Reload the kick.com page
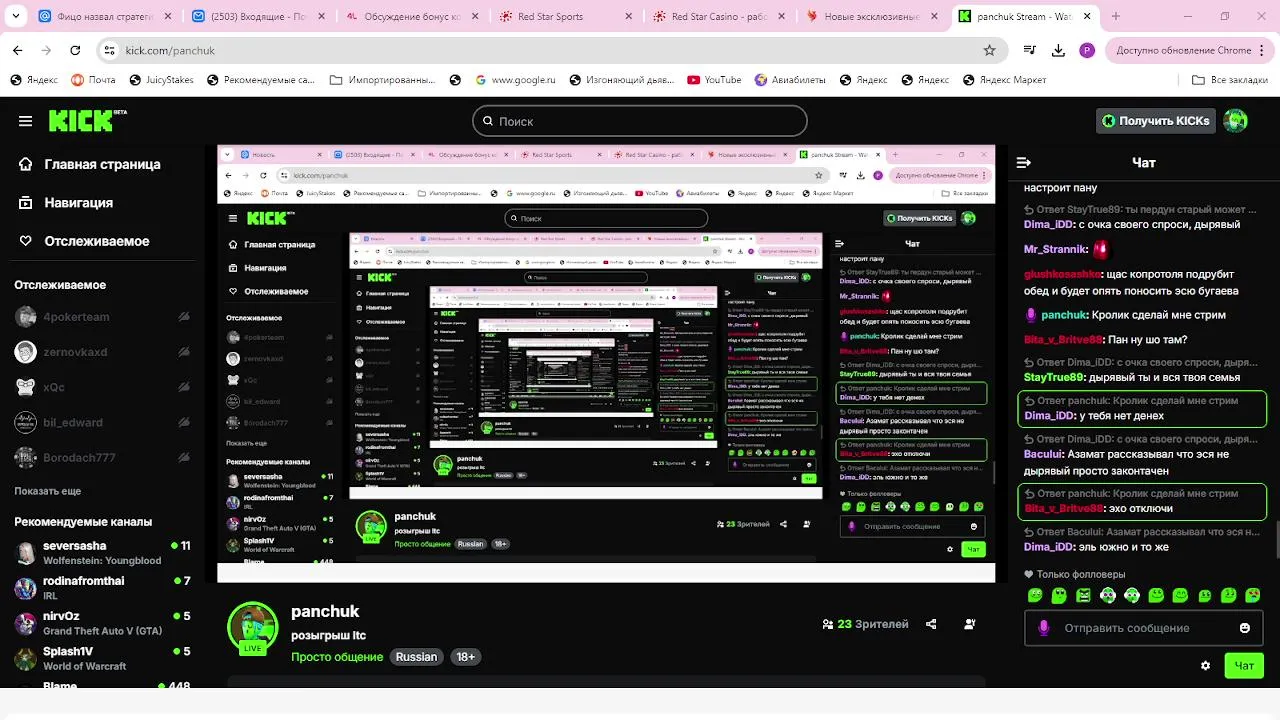 coord(76,50)
